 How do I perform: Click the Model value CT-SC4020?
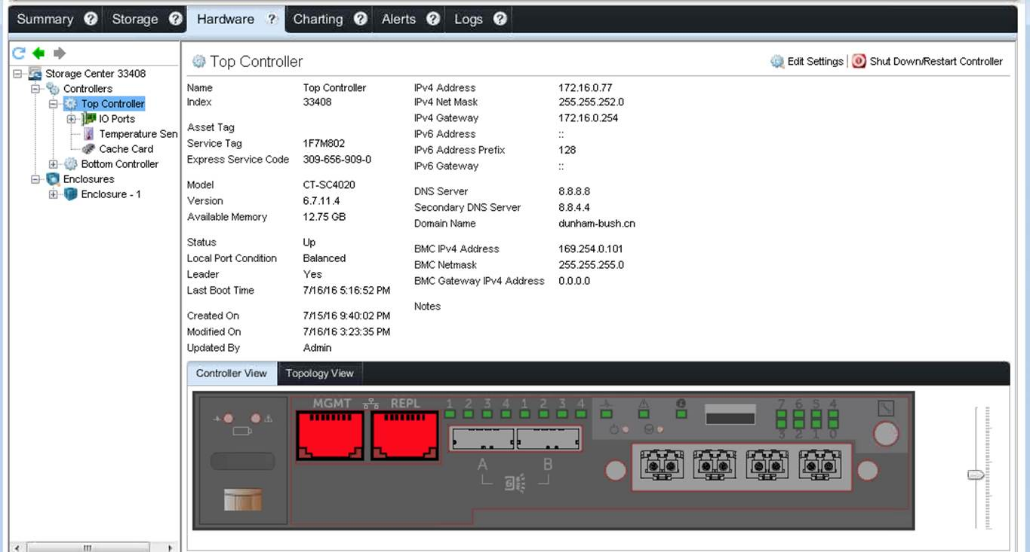[x=329, y=185]
